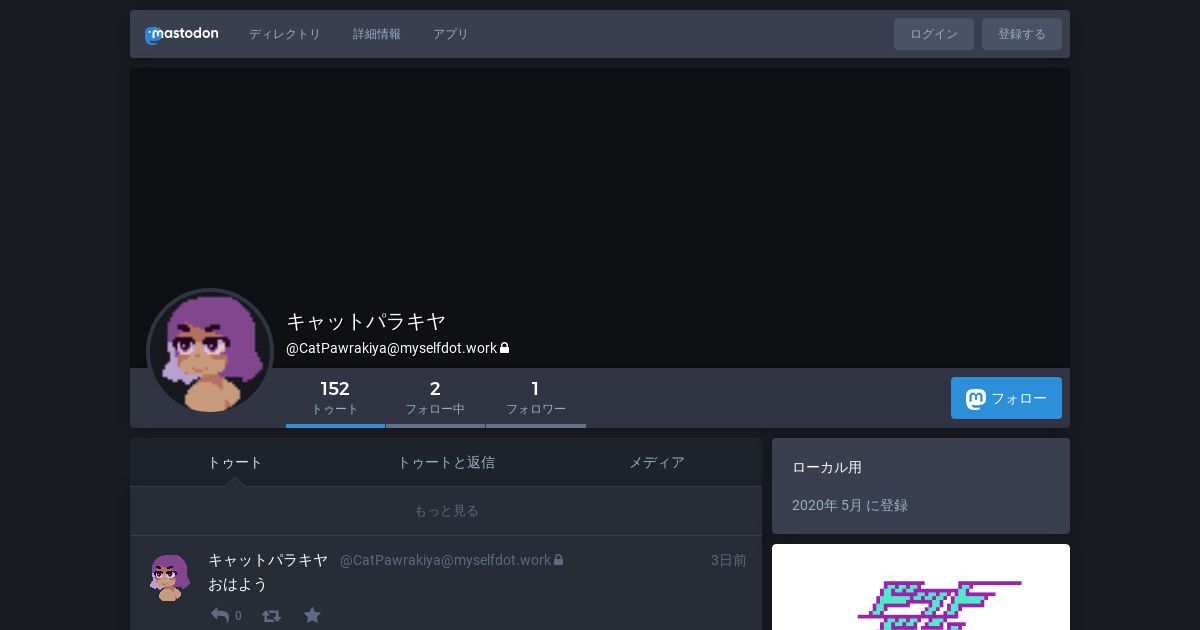The width and height of the screenshot is (1200, 630).
Task: Click the ローカル用 bio text
Action: pos(827,467)
